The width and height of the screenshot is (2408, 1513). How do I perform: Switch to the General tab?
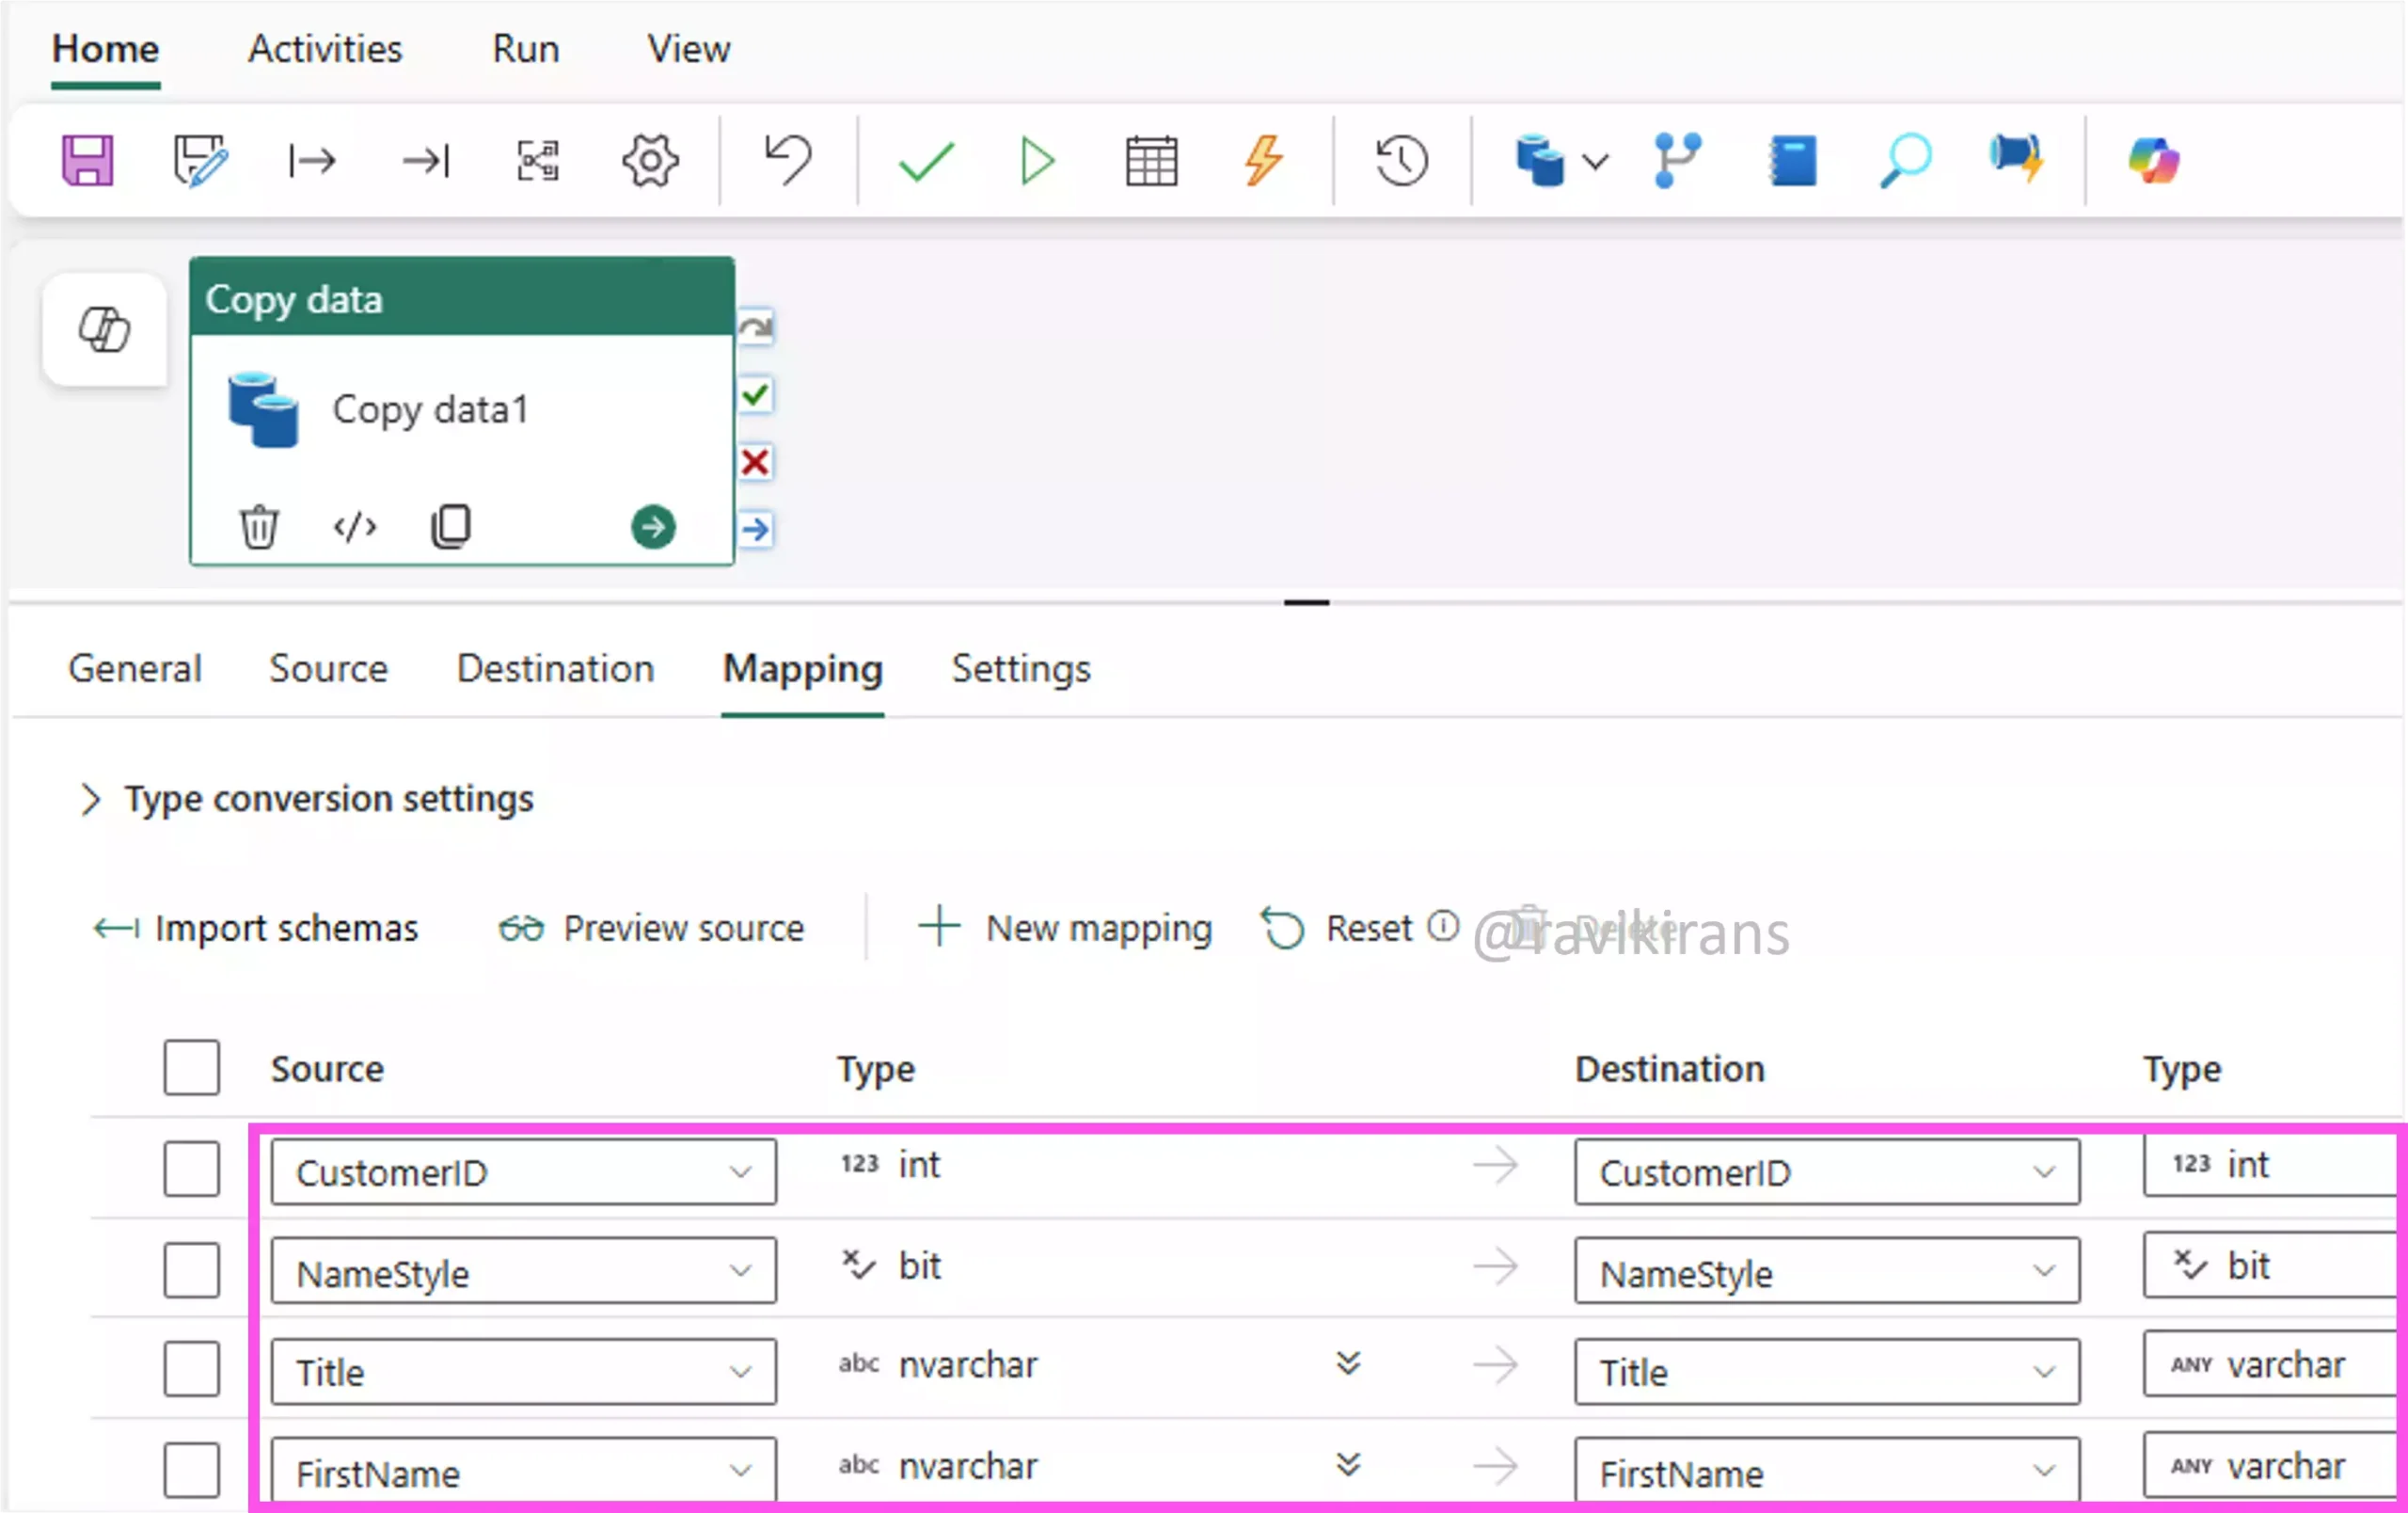point(135,668)
